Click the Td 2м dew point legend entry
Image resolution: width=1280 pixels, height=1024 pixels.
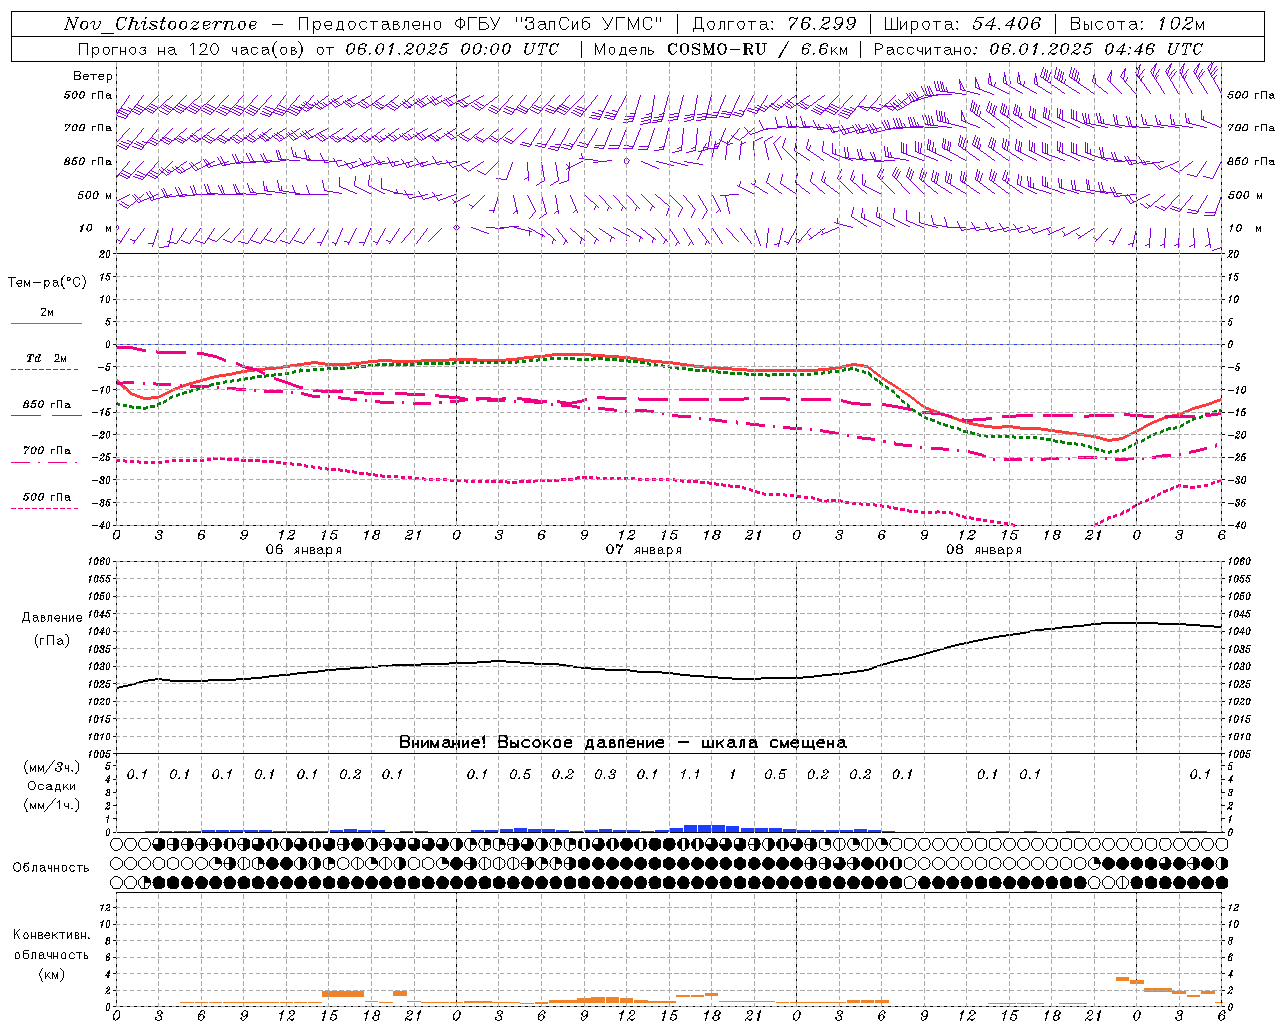(46, 358)
